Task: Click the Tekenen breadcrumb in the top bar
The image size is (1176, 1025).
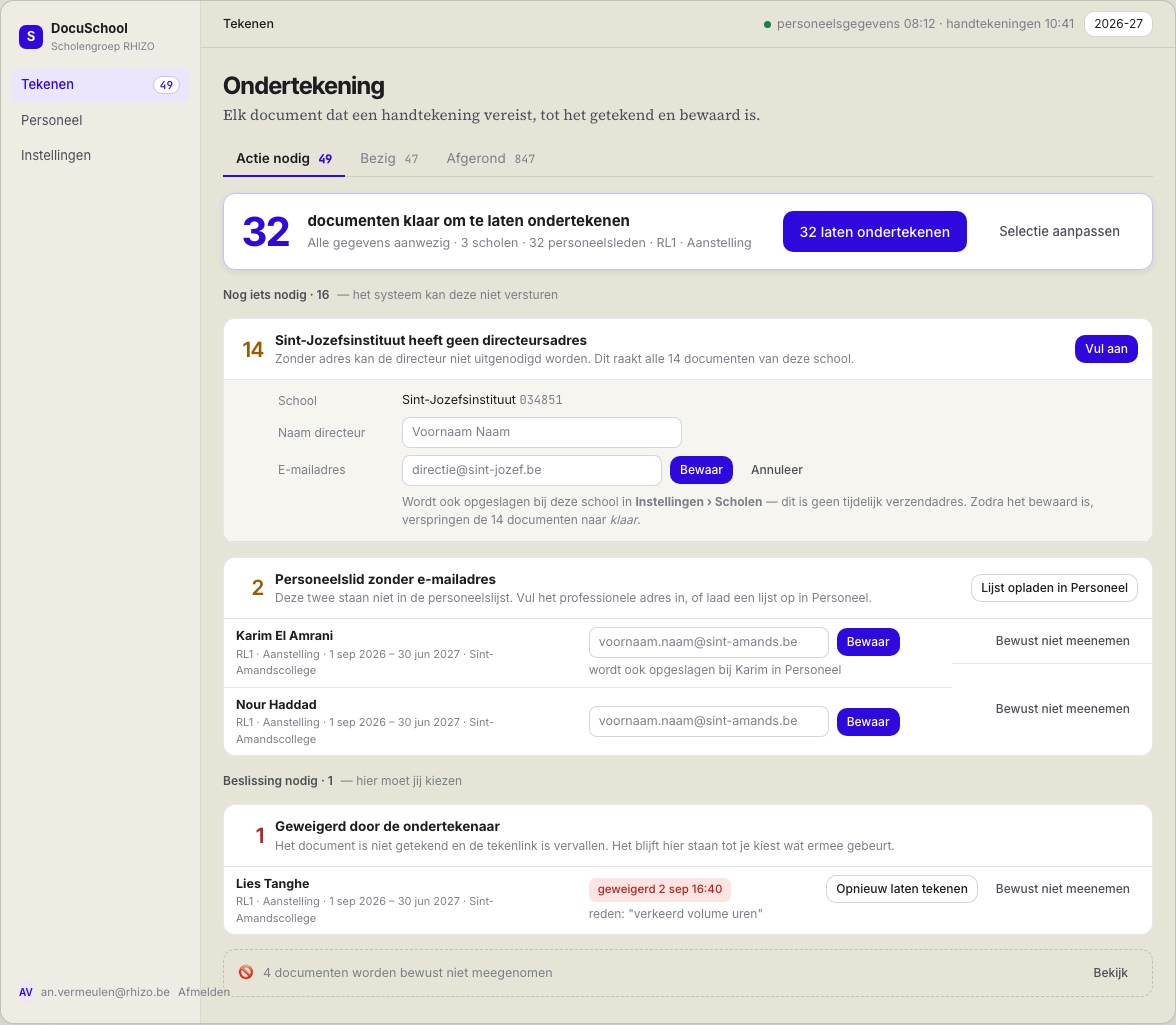Action: tap(248, 24)
